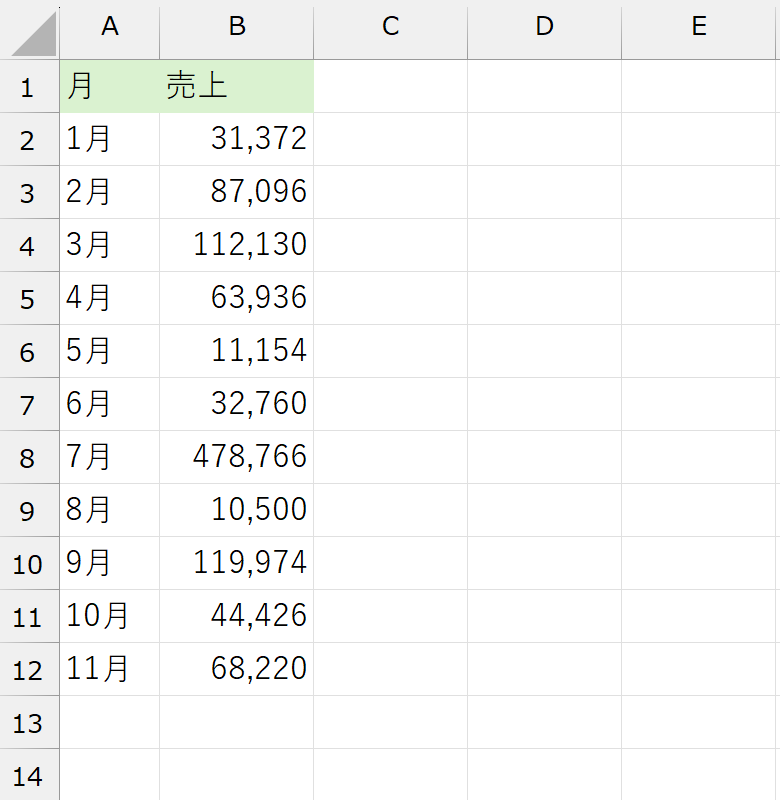Click the 11月 cell
This screenshot has height=800, width=780.
(x=110, y=670)
